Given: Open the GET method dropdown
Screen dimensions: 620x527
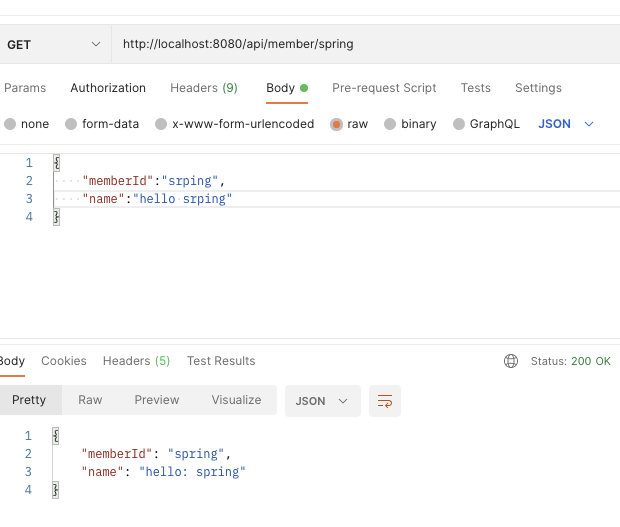Looking at the screenshot, I should pyautogui.click(x=53, y=44).
